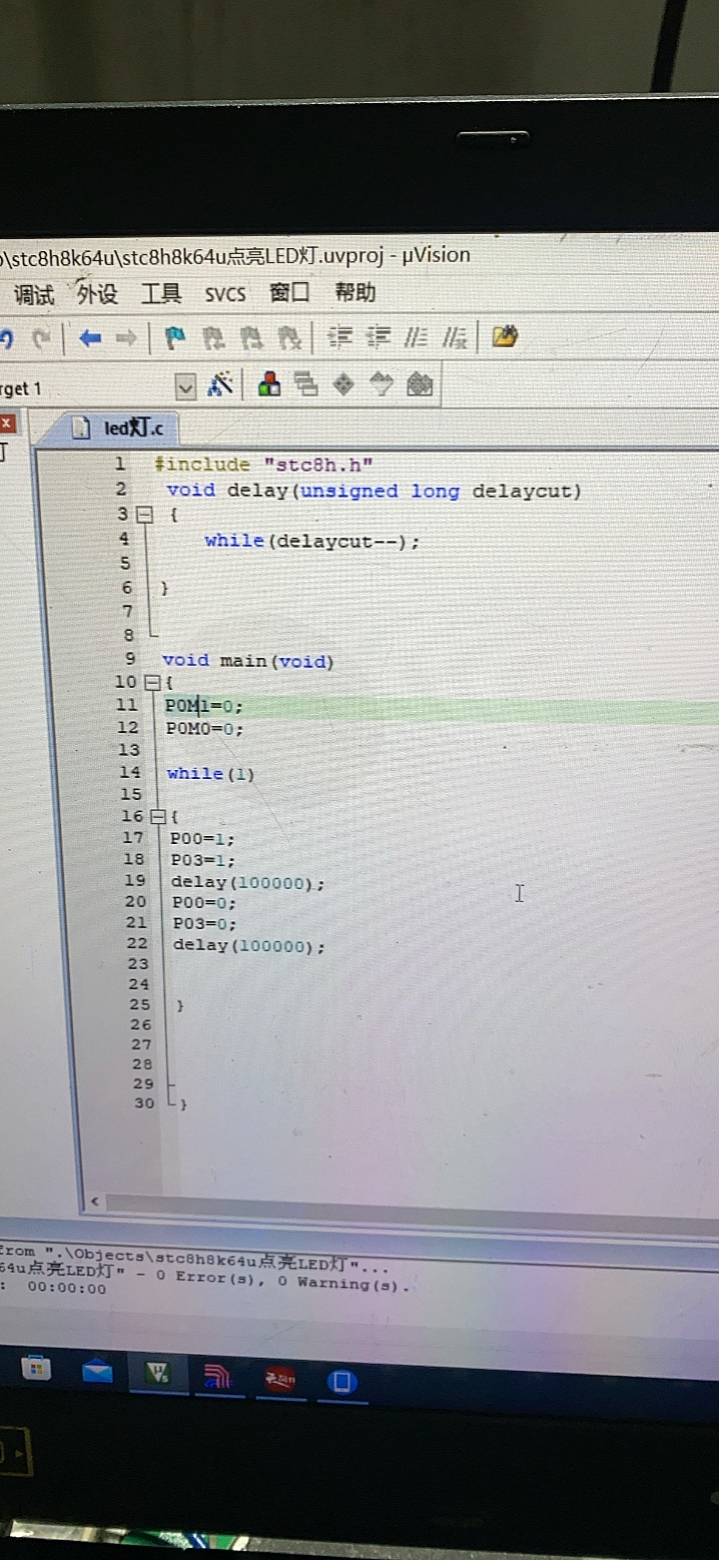Screen dimensions: 719x1560
Task: Open the 调试 menu
Action: (x=34, y=294)
